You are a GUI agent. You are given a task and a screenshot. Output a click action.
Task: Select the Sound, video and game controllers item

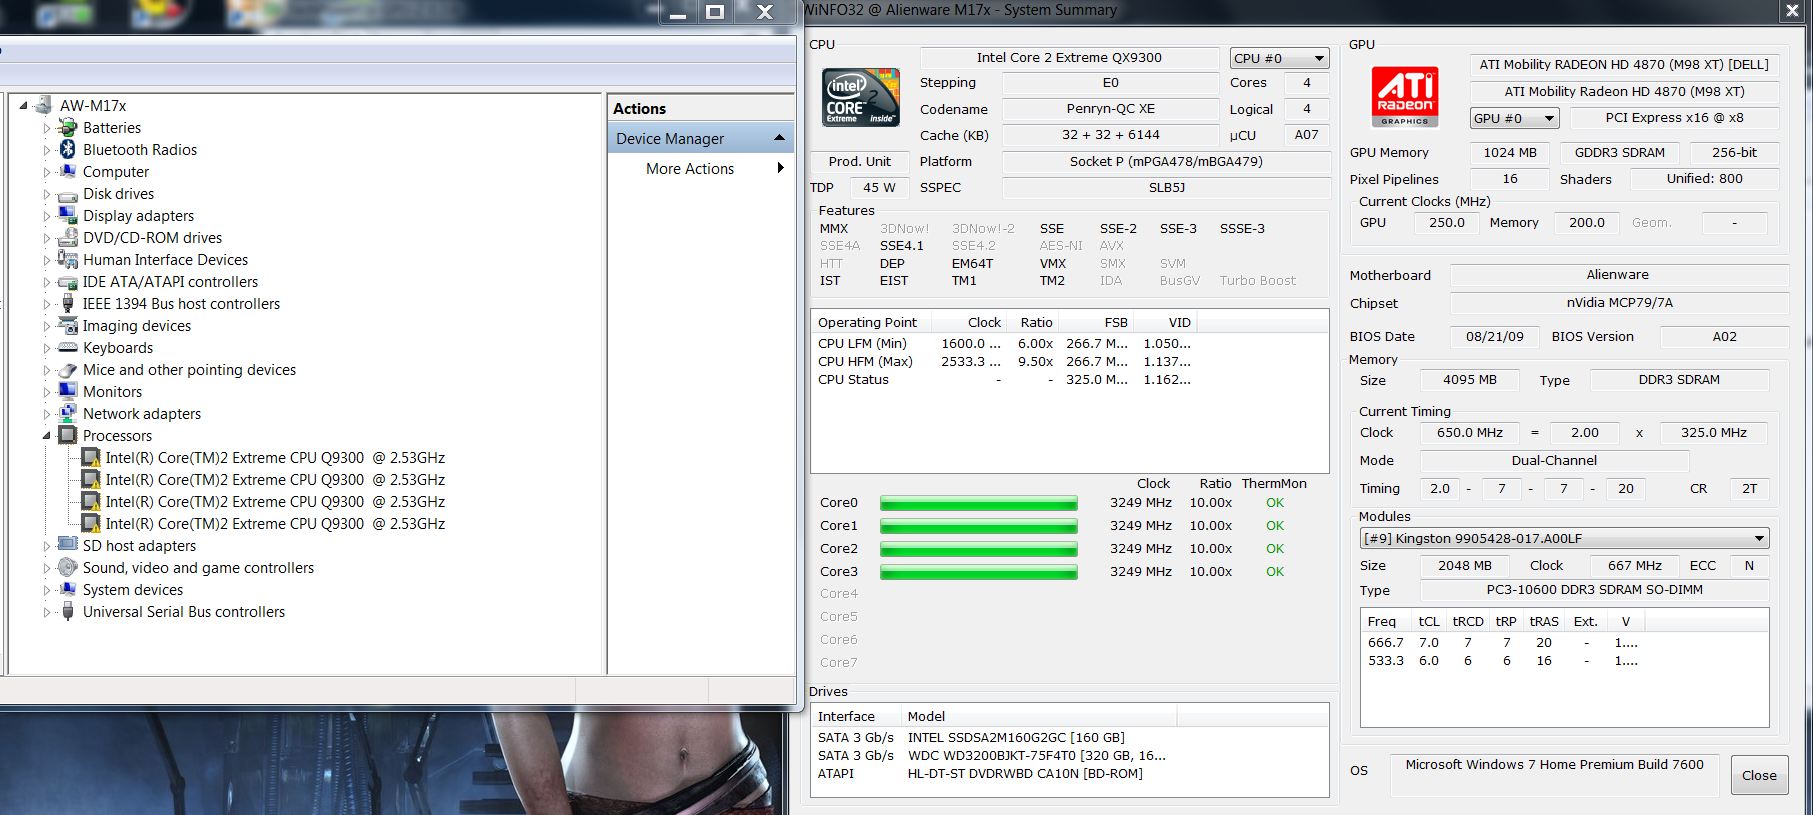pos(198,568)
